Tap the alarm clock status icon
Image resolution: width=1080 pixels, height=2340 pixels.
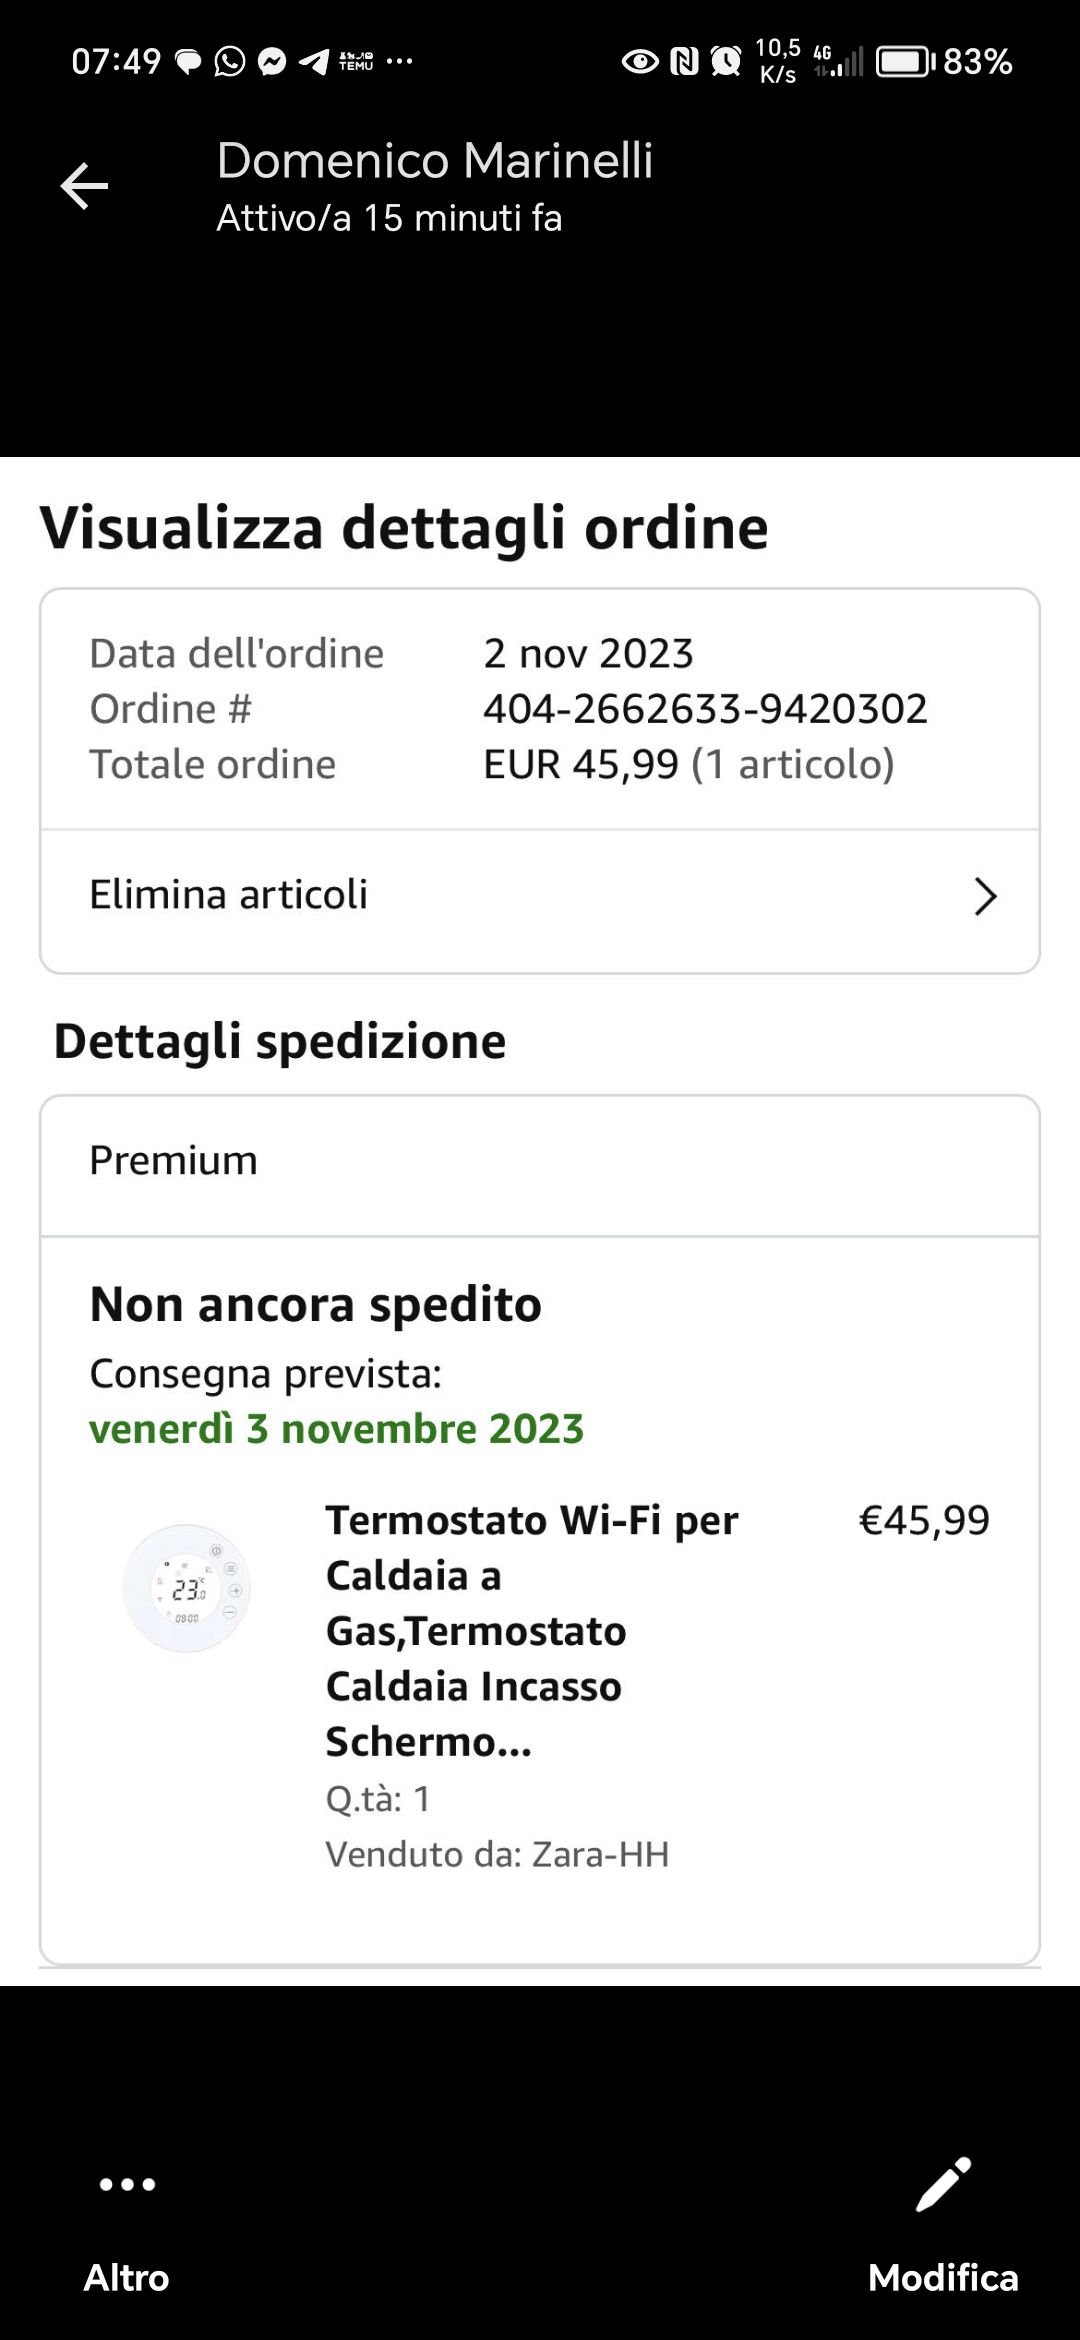pos(726,62)
